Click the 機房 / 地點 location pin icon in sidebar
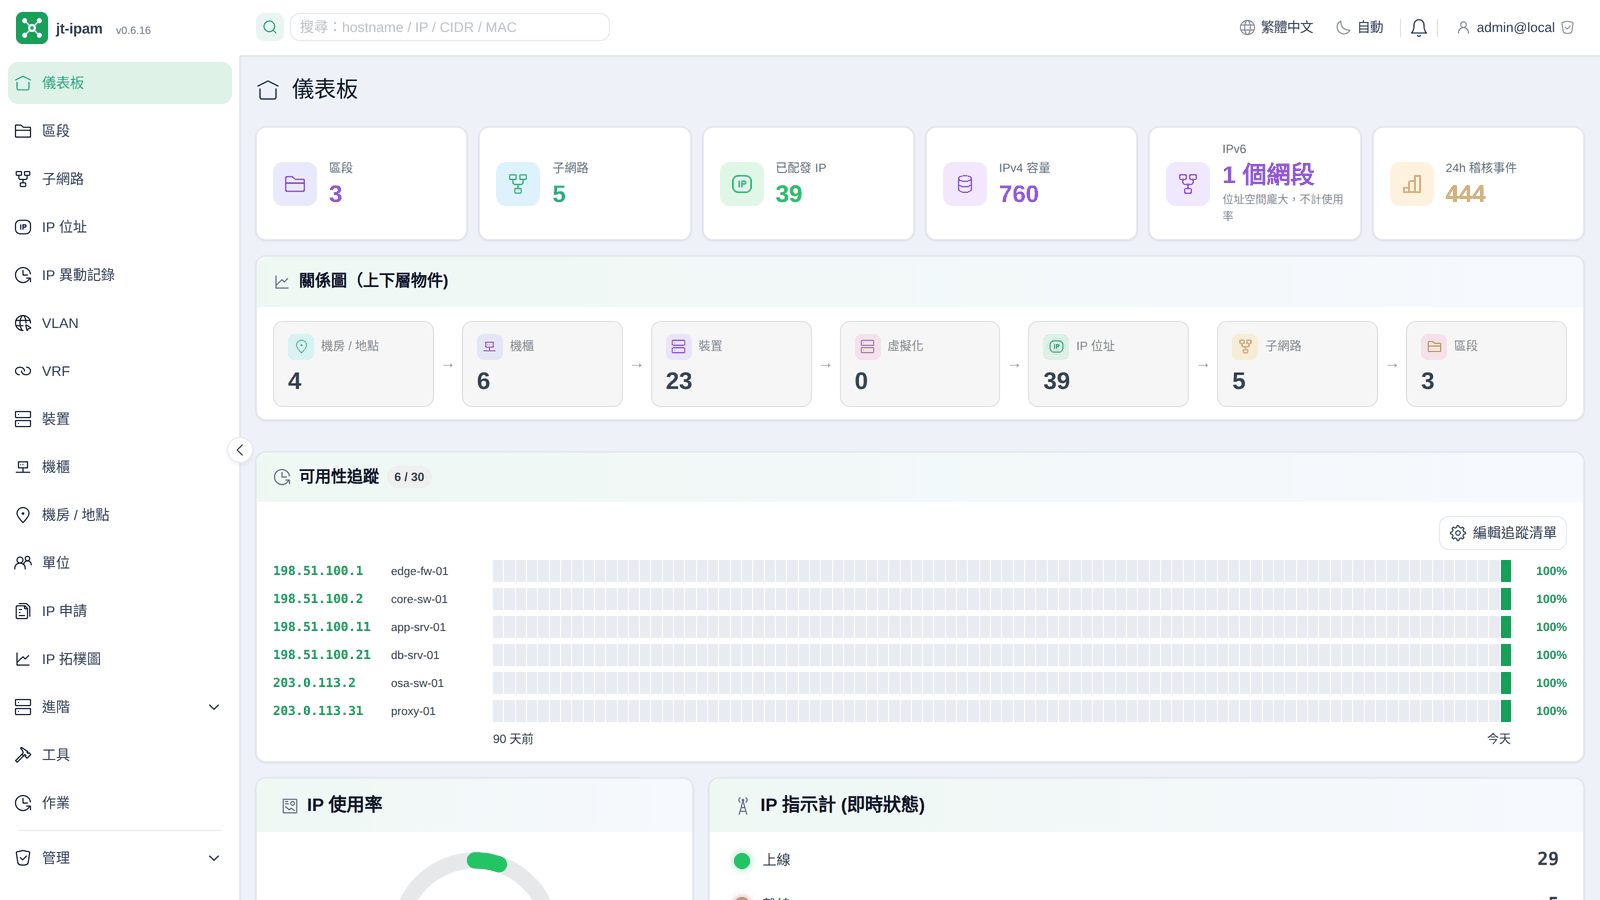Viewport: 1600px width, 900px height. pos(23,515)
